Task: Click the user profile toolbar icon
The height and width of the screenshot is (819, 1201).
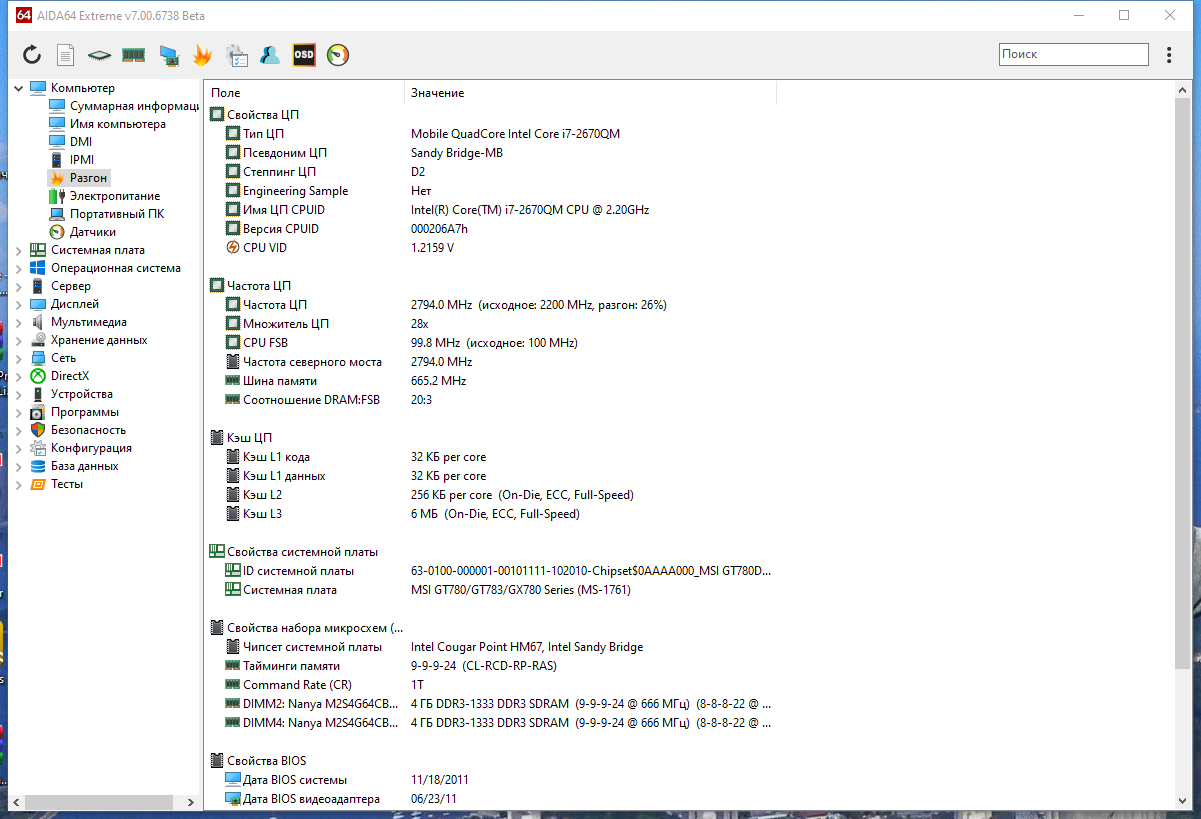Action: point(270,55)
